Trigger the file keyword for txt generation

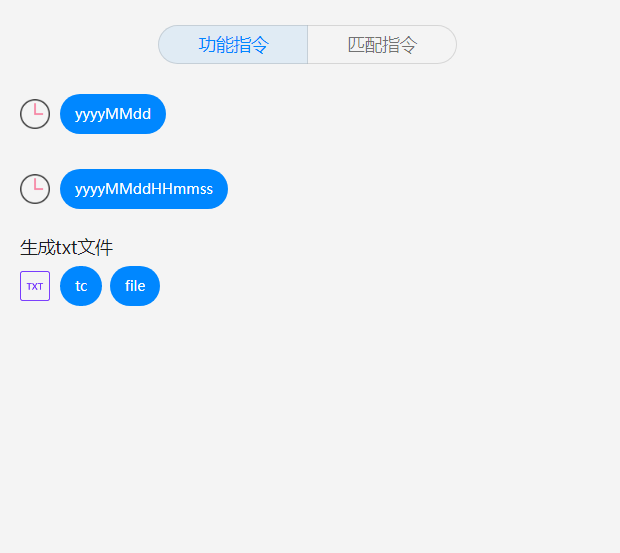[135, 286]
